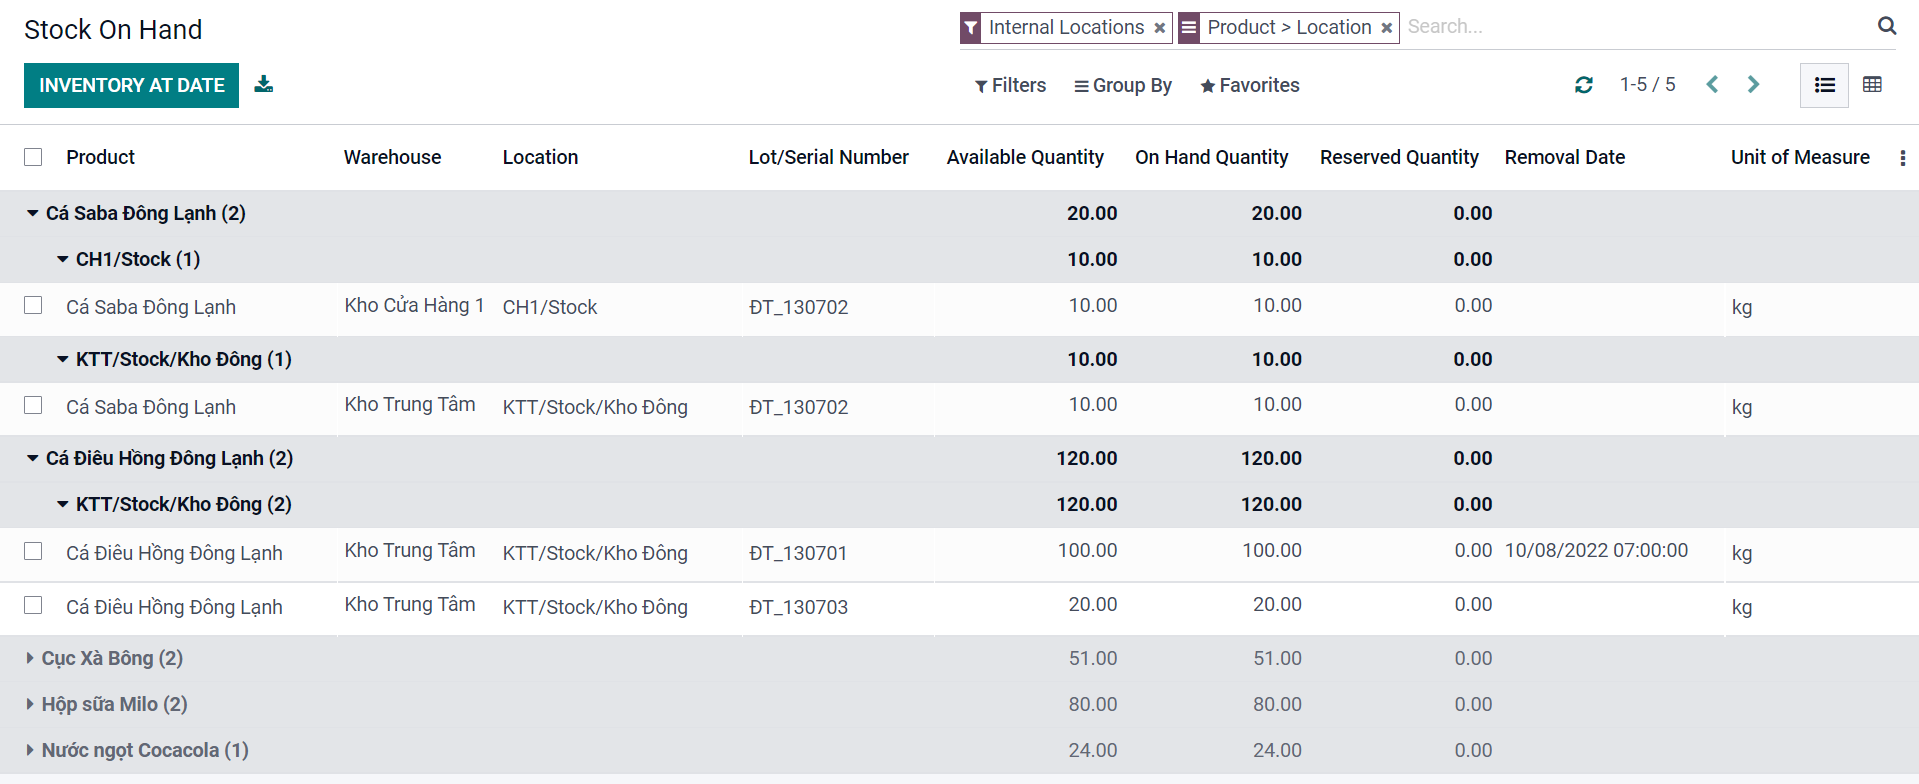
Task: Click the download export icon
Action: [263, 84]
